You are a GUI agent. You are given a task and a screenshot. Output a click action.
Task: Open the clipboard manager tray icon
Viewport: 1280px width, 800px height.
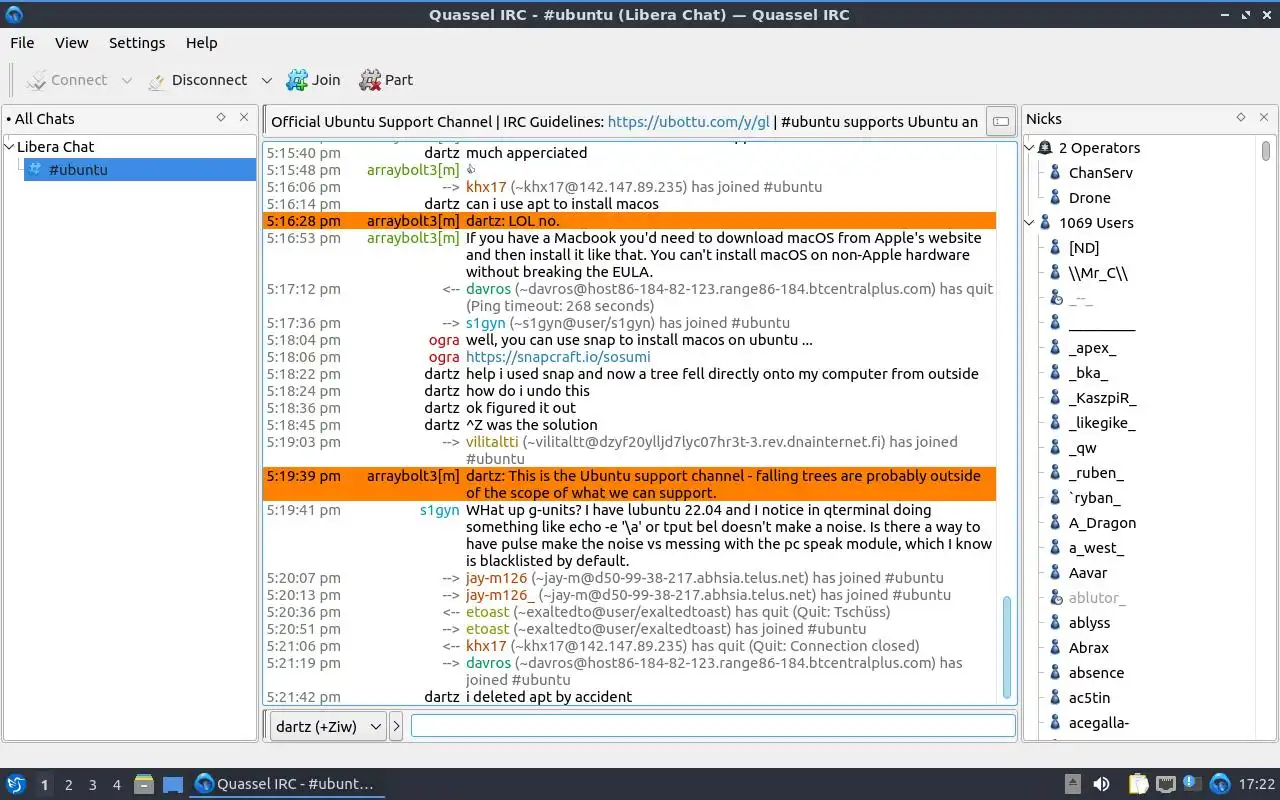[x=1138, y=785]
